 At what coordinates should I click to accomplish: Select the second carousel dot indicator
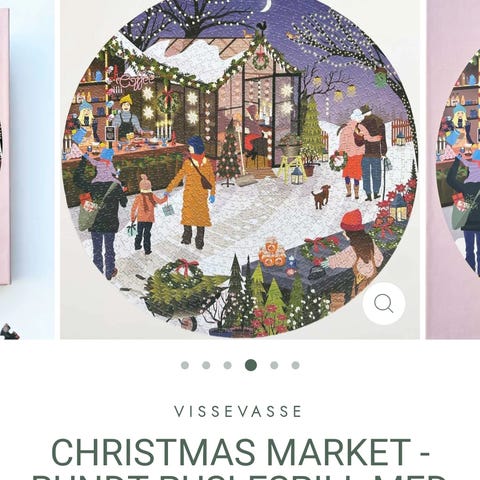point(206,365)
